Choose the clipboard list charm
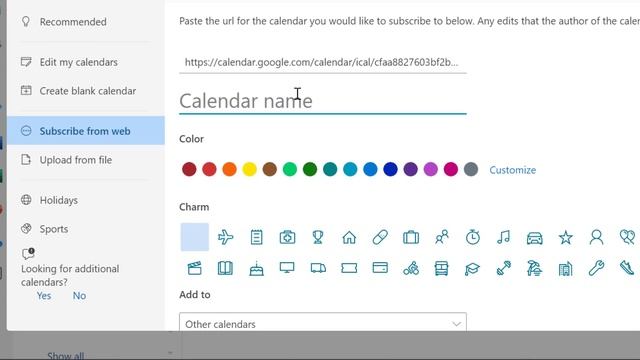640x360 pixels. pyautogui.click(x=256, y=237)
